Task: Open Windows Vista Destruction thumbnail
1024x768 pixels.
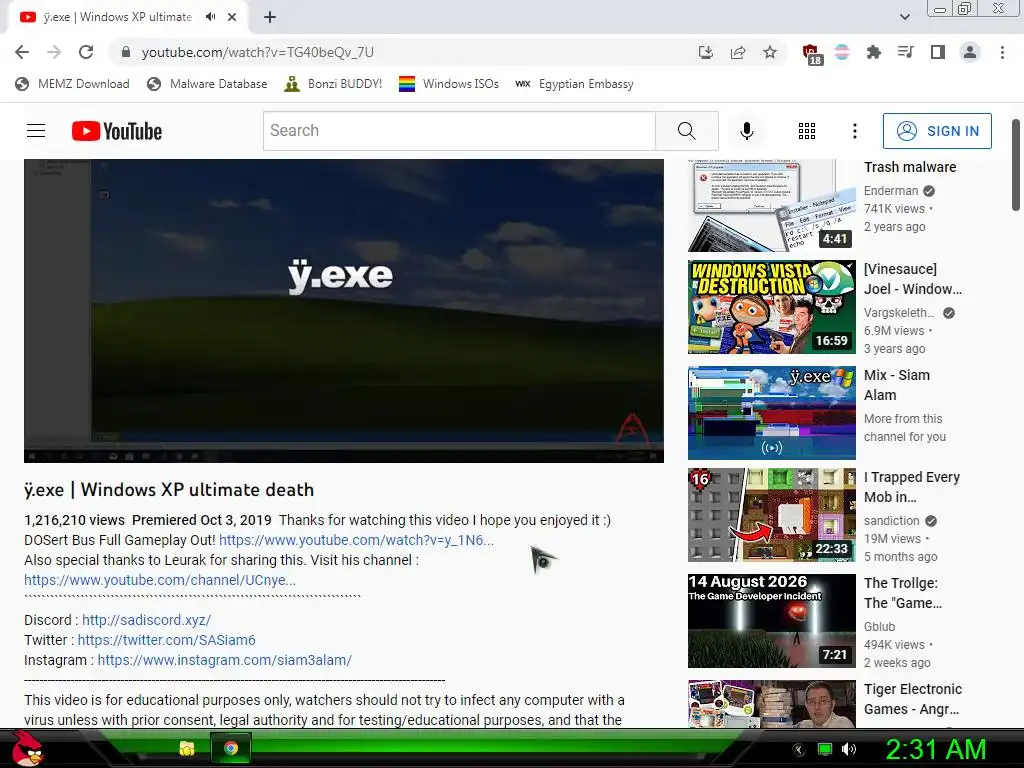Action: click(x=771, y=307)
